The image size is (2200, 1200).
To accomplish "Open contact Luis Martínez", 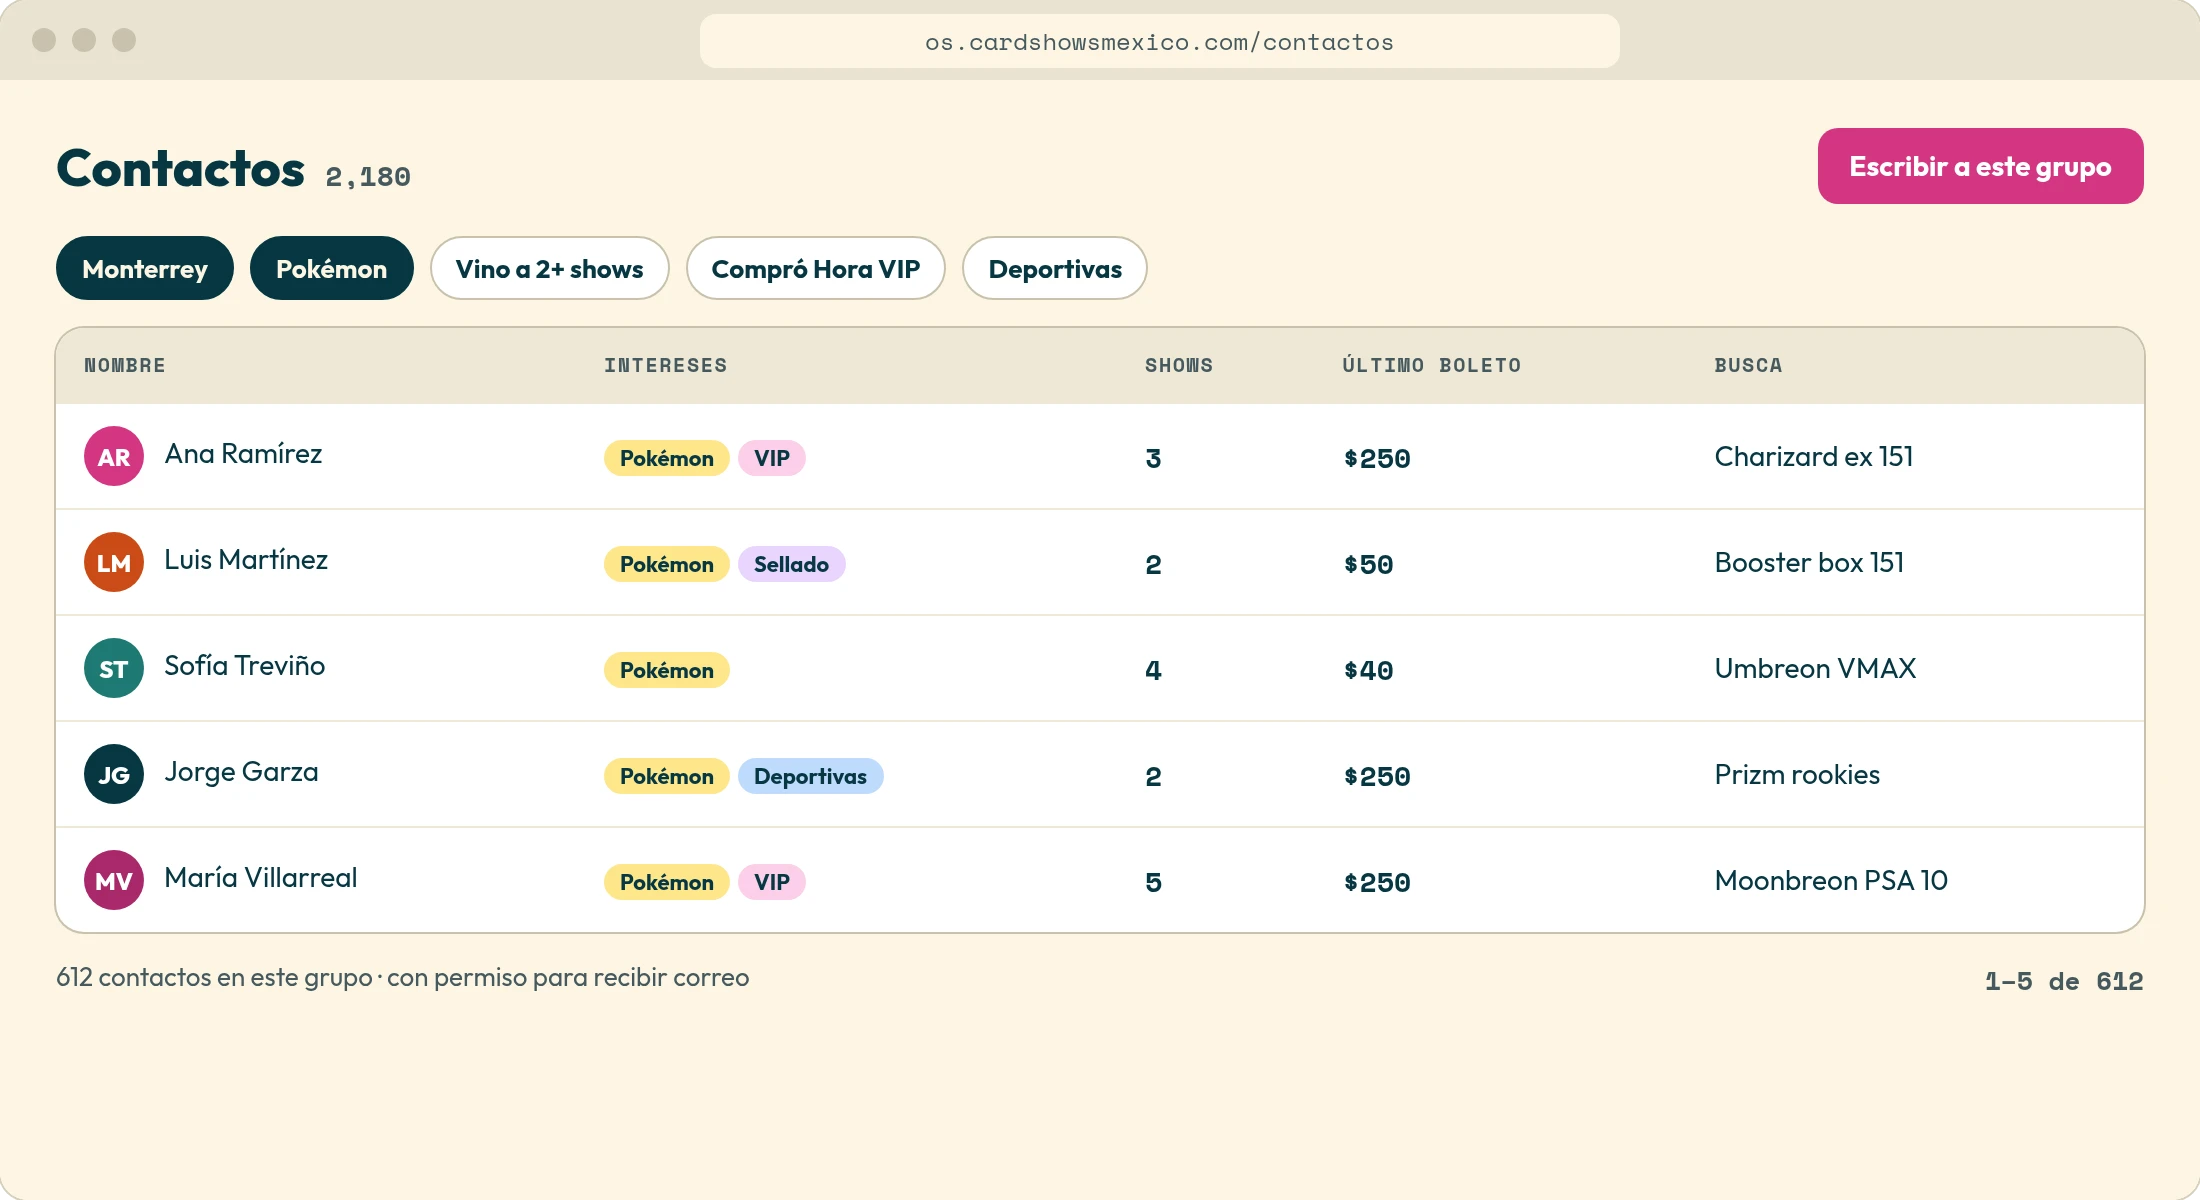I will (246, 560).
